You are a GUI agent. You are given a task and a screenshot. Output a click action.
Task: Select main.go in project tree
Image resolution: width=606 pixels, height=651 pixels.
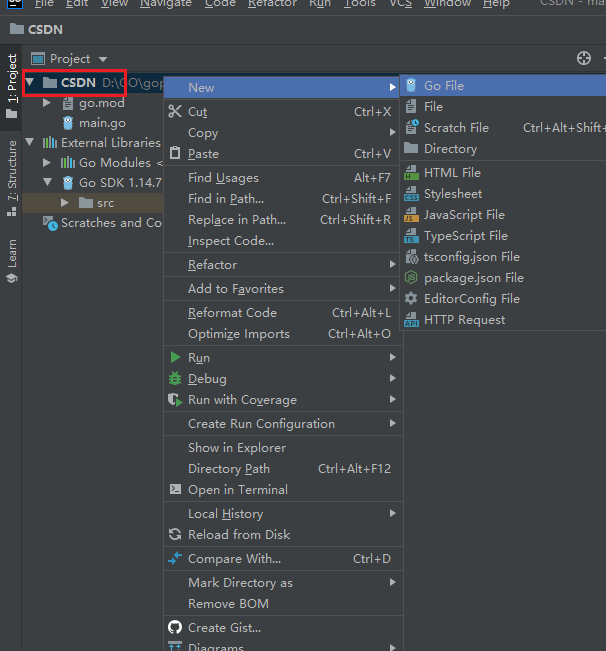point(102,123)
